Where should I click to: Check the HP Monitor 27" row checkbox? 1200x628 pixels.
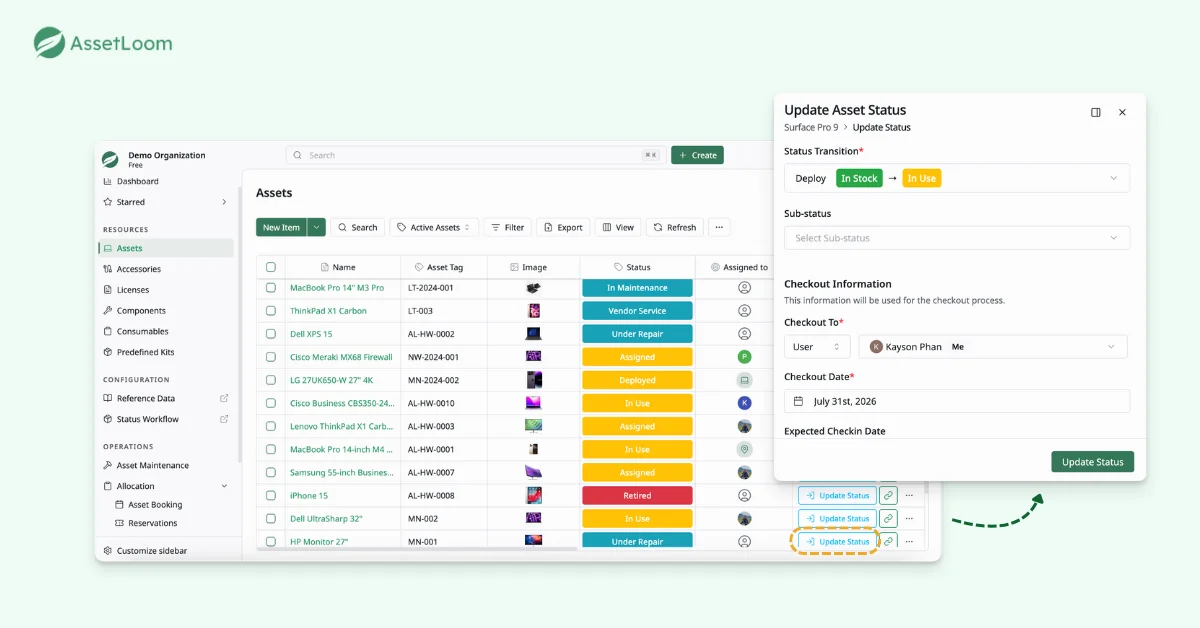click(x=271, y=541)
